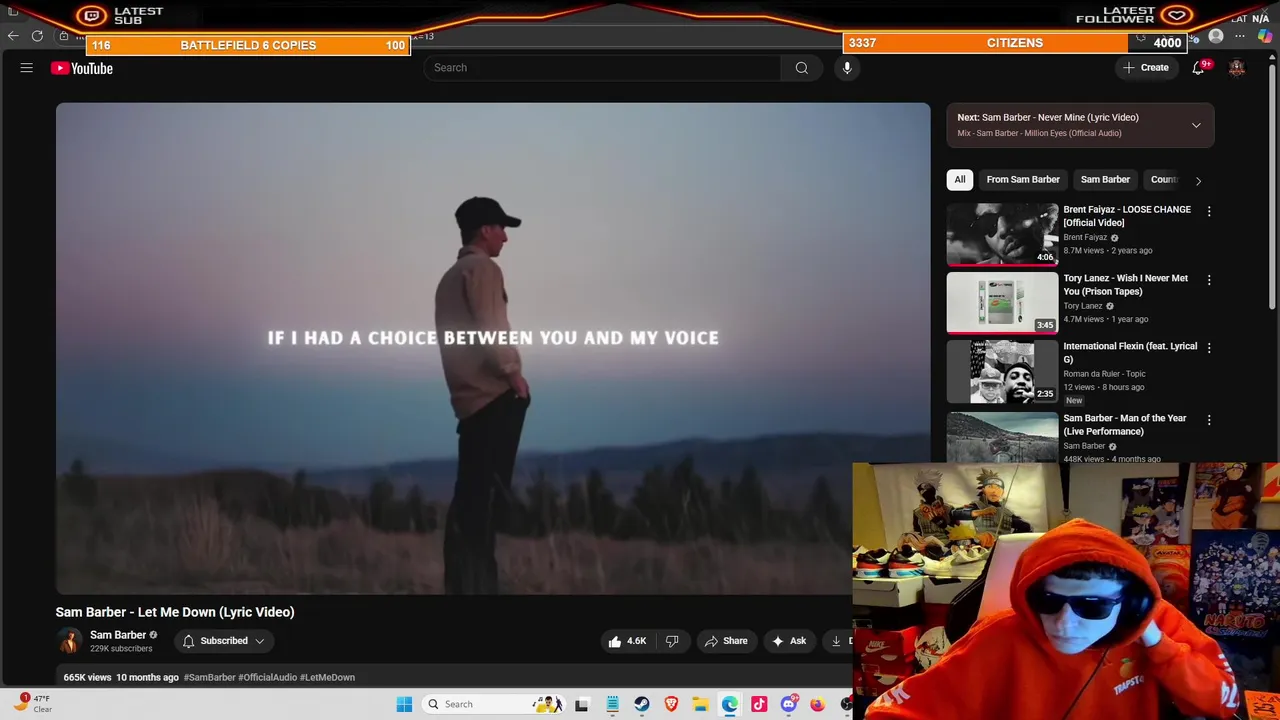
Task: Open the International Flexin thumbnail
Action: click(x=1002, y=371)
